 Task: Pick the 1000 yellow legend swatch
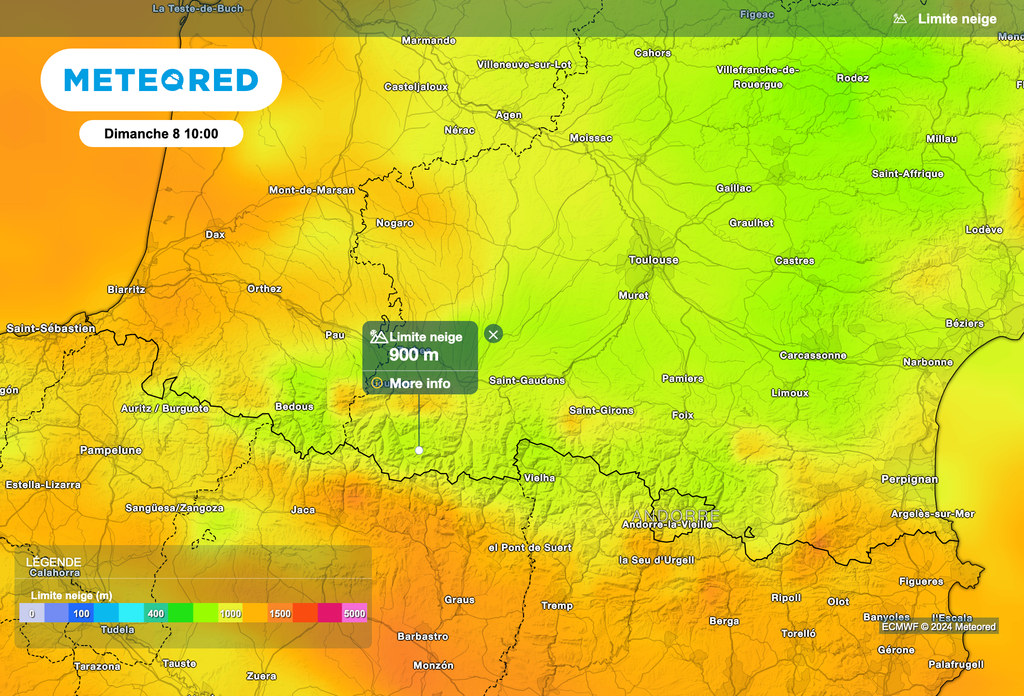(x=230, y=613)
